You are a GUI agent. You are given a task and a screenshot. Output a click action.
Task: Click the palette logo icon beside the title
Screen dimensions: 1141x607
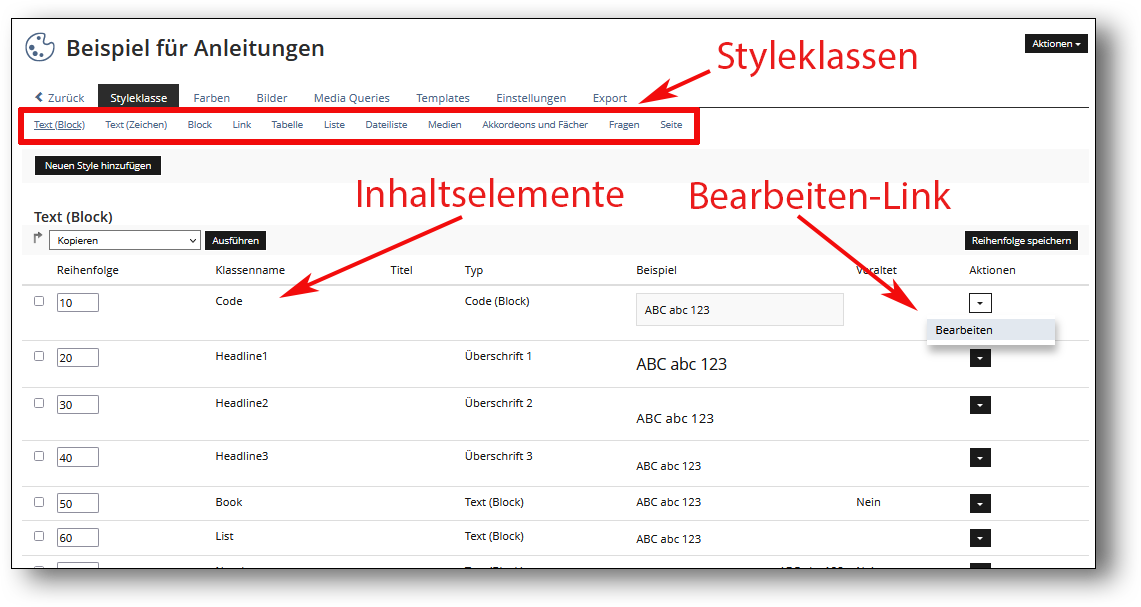click(41, 48)
